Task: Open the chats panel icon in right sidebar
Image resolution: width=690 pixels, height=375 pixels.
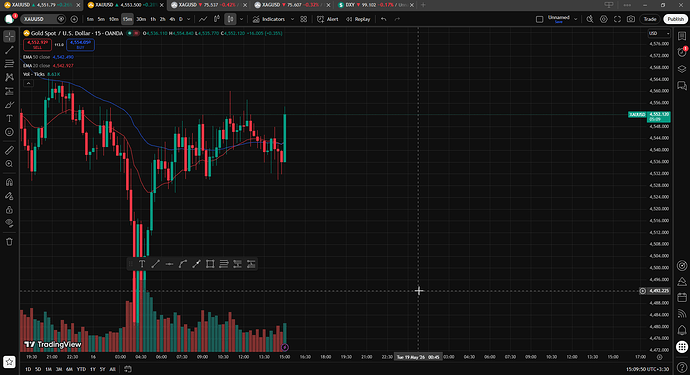Action: [682, 85]
